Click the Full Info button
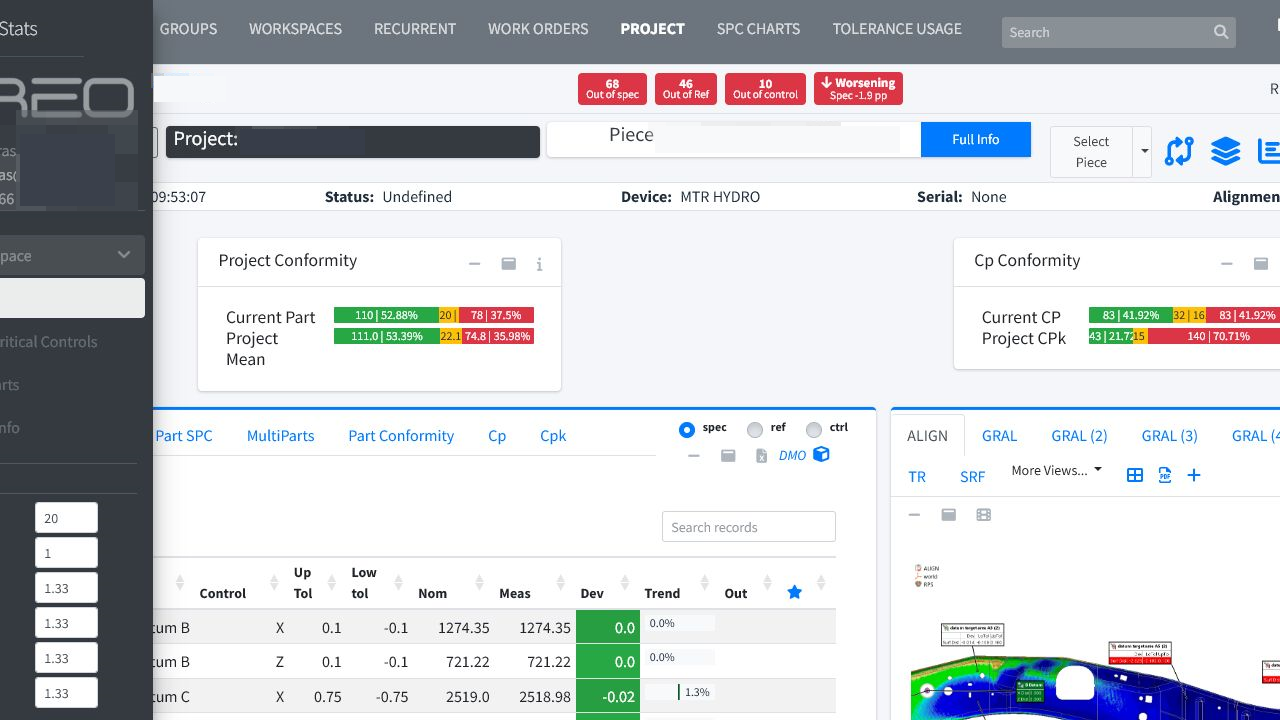Screen dimensions: 1280x720 (976, 139)
